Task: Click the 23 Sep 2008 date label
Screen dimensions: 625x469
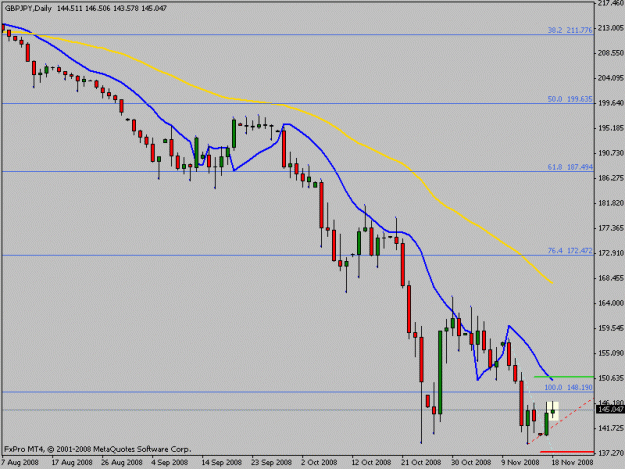Action: tap(271, 463)
